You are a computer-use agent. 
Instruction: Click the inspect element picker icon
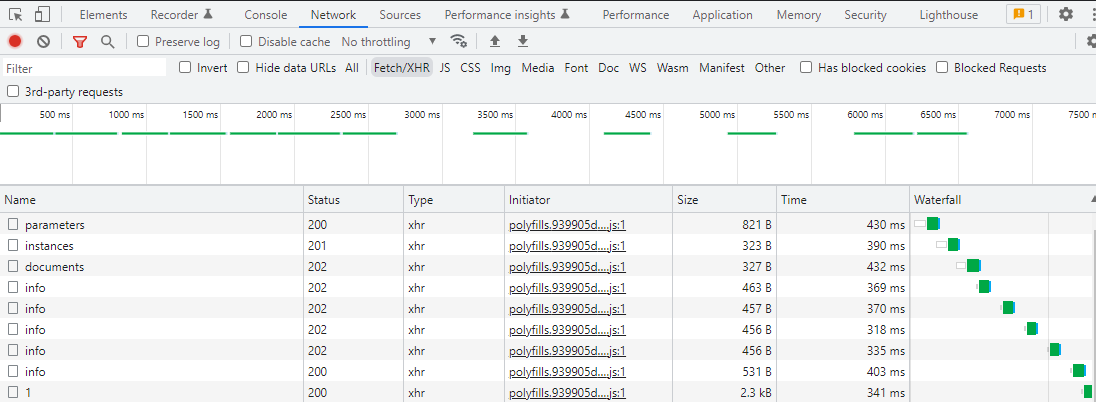(x=15, y=14)
